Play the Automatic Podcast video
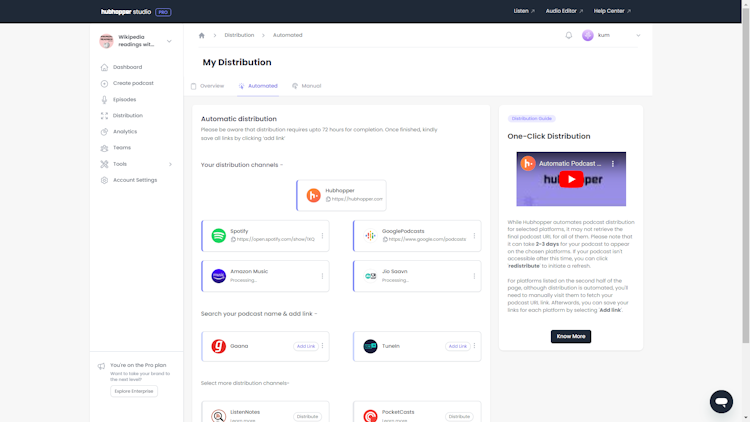 [x=571, y=179]
